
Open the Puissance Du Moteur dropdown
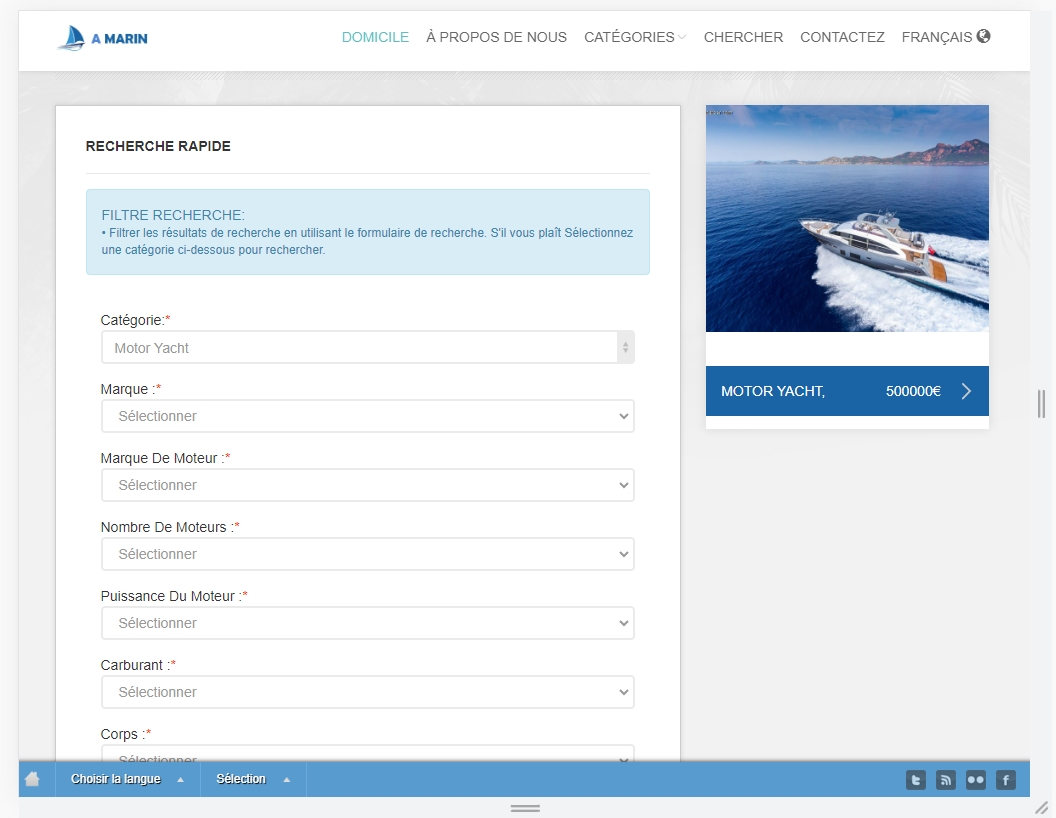click(x=368, y=623)
